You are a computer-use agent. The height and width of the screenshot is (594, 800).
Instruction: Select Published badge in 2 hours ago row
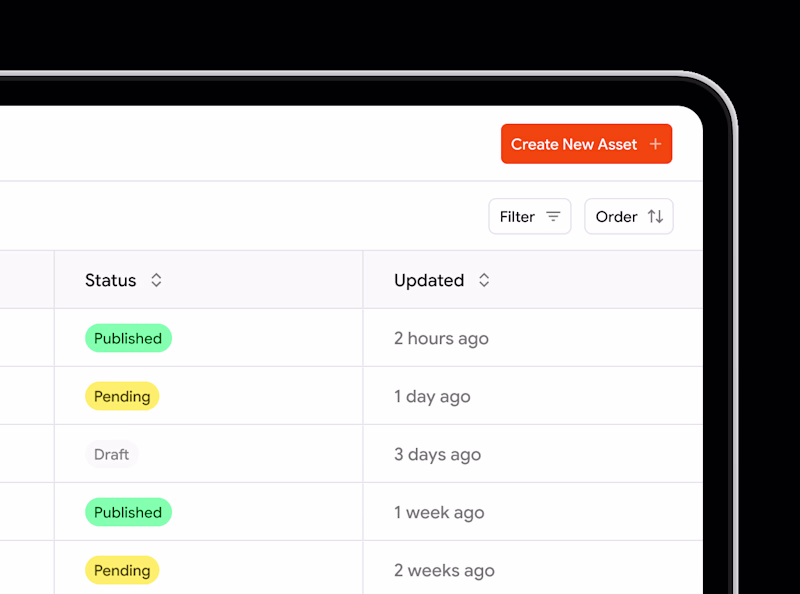(128, 338)
